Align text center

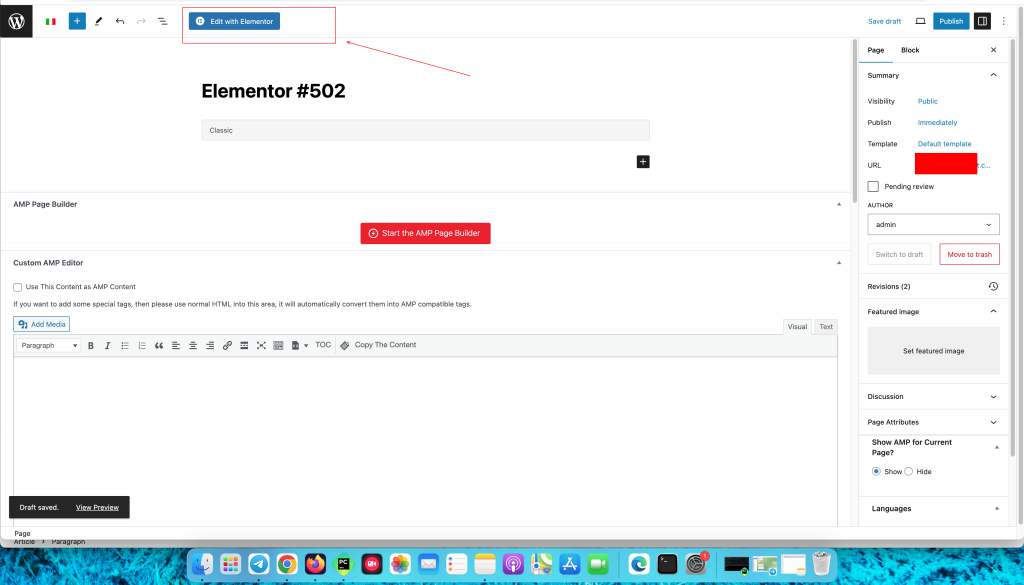click(193, 345)
